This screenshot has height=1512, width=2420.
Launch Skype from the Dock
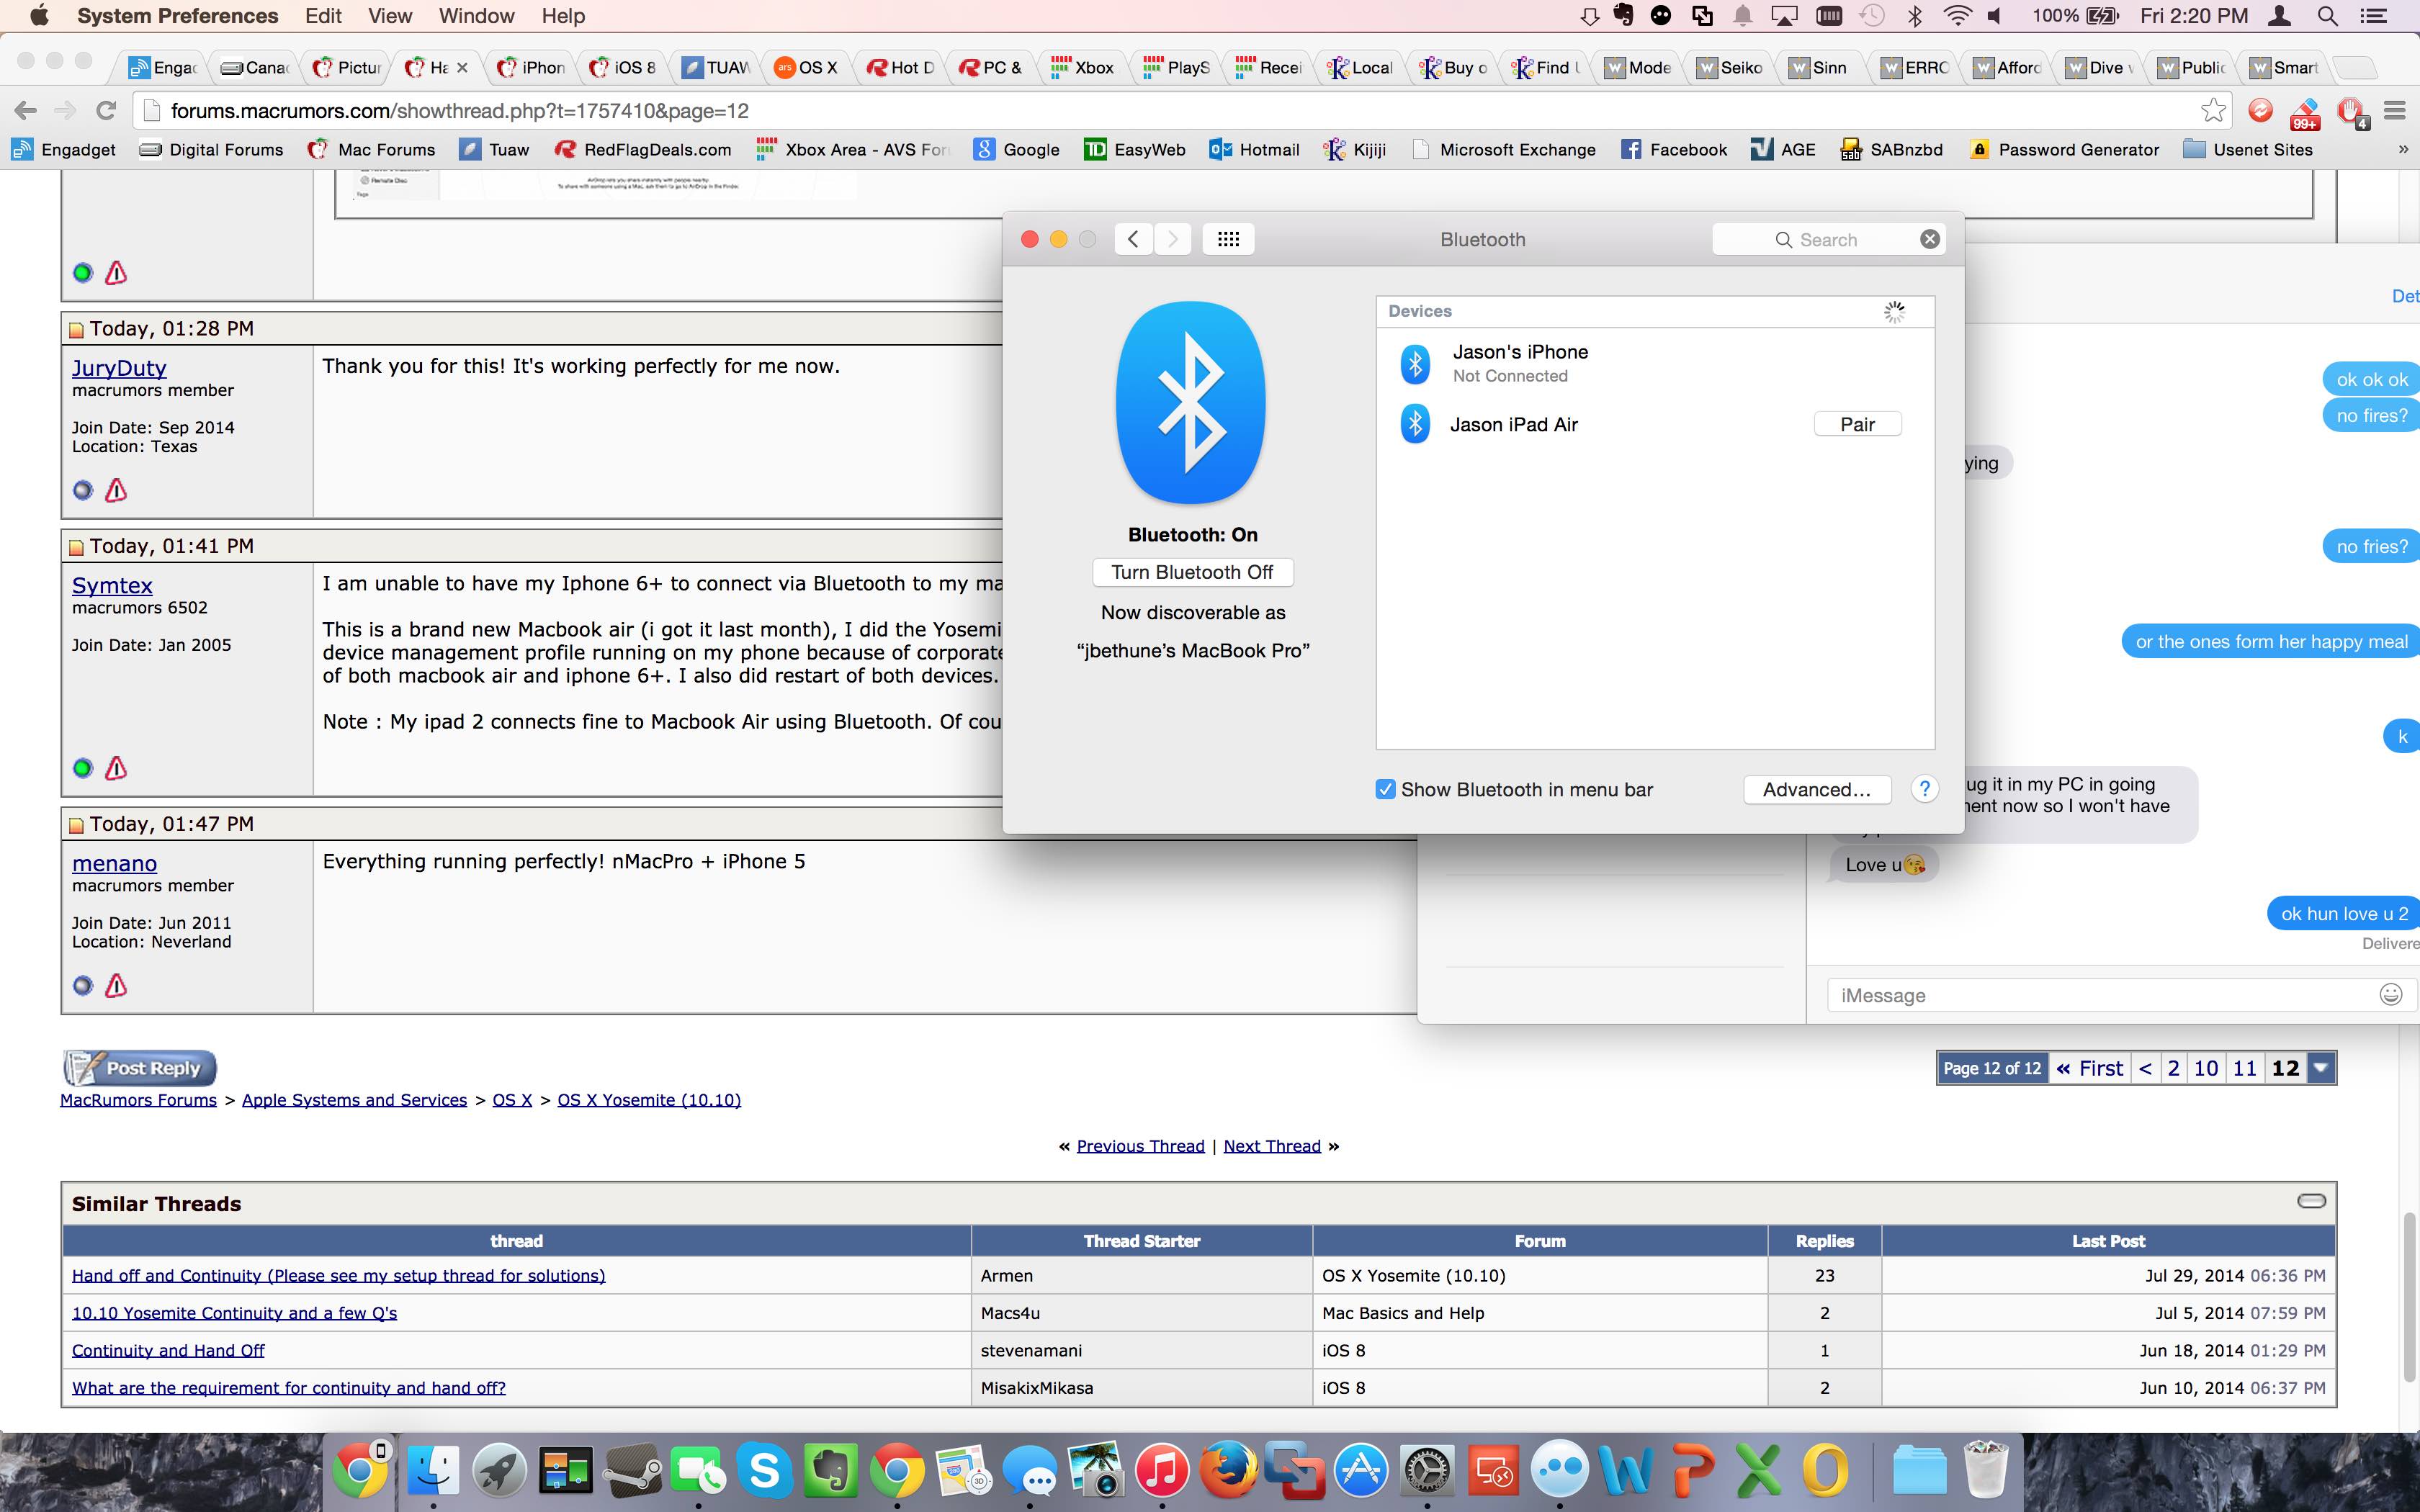coord(764,1471)
